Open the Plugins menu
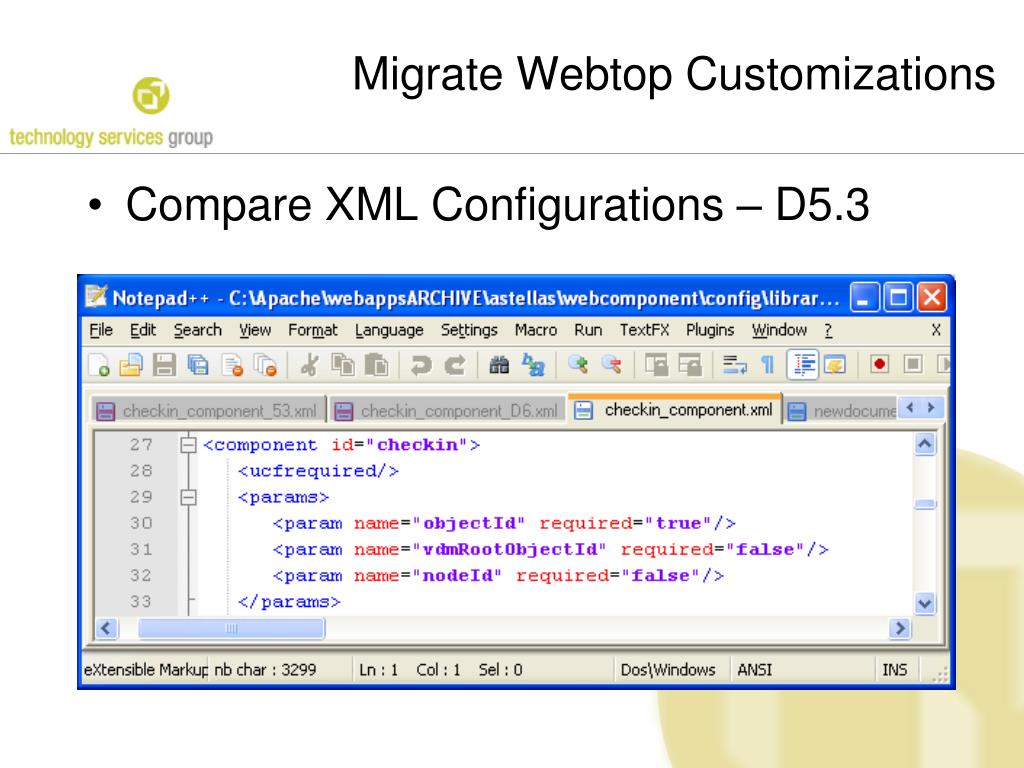1024x768 pixels. (x=710, y=330)
